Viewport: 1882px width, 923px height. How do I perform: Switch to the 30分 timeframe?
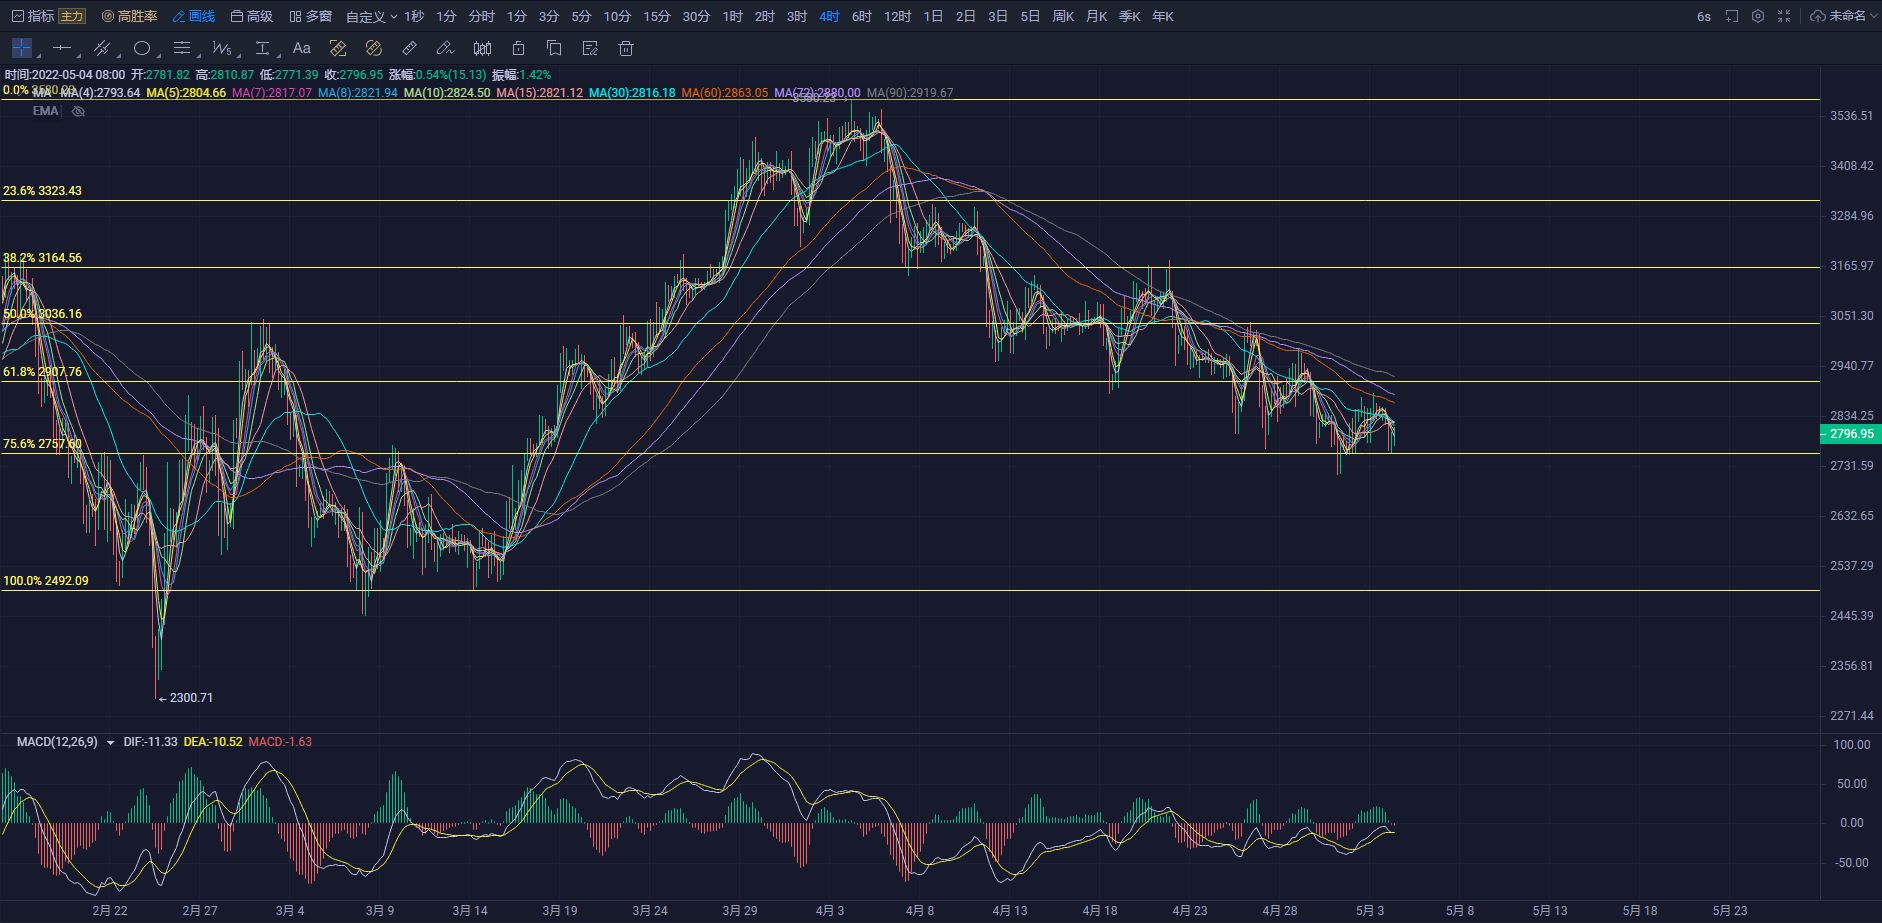tap(696, 16)
